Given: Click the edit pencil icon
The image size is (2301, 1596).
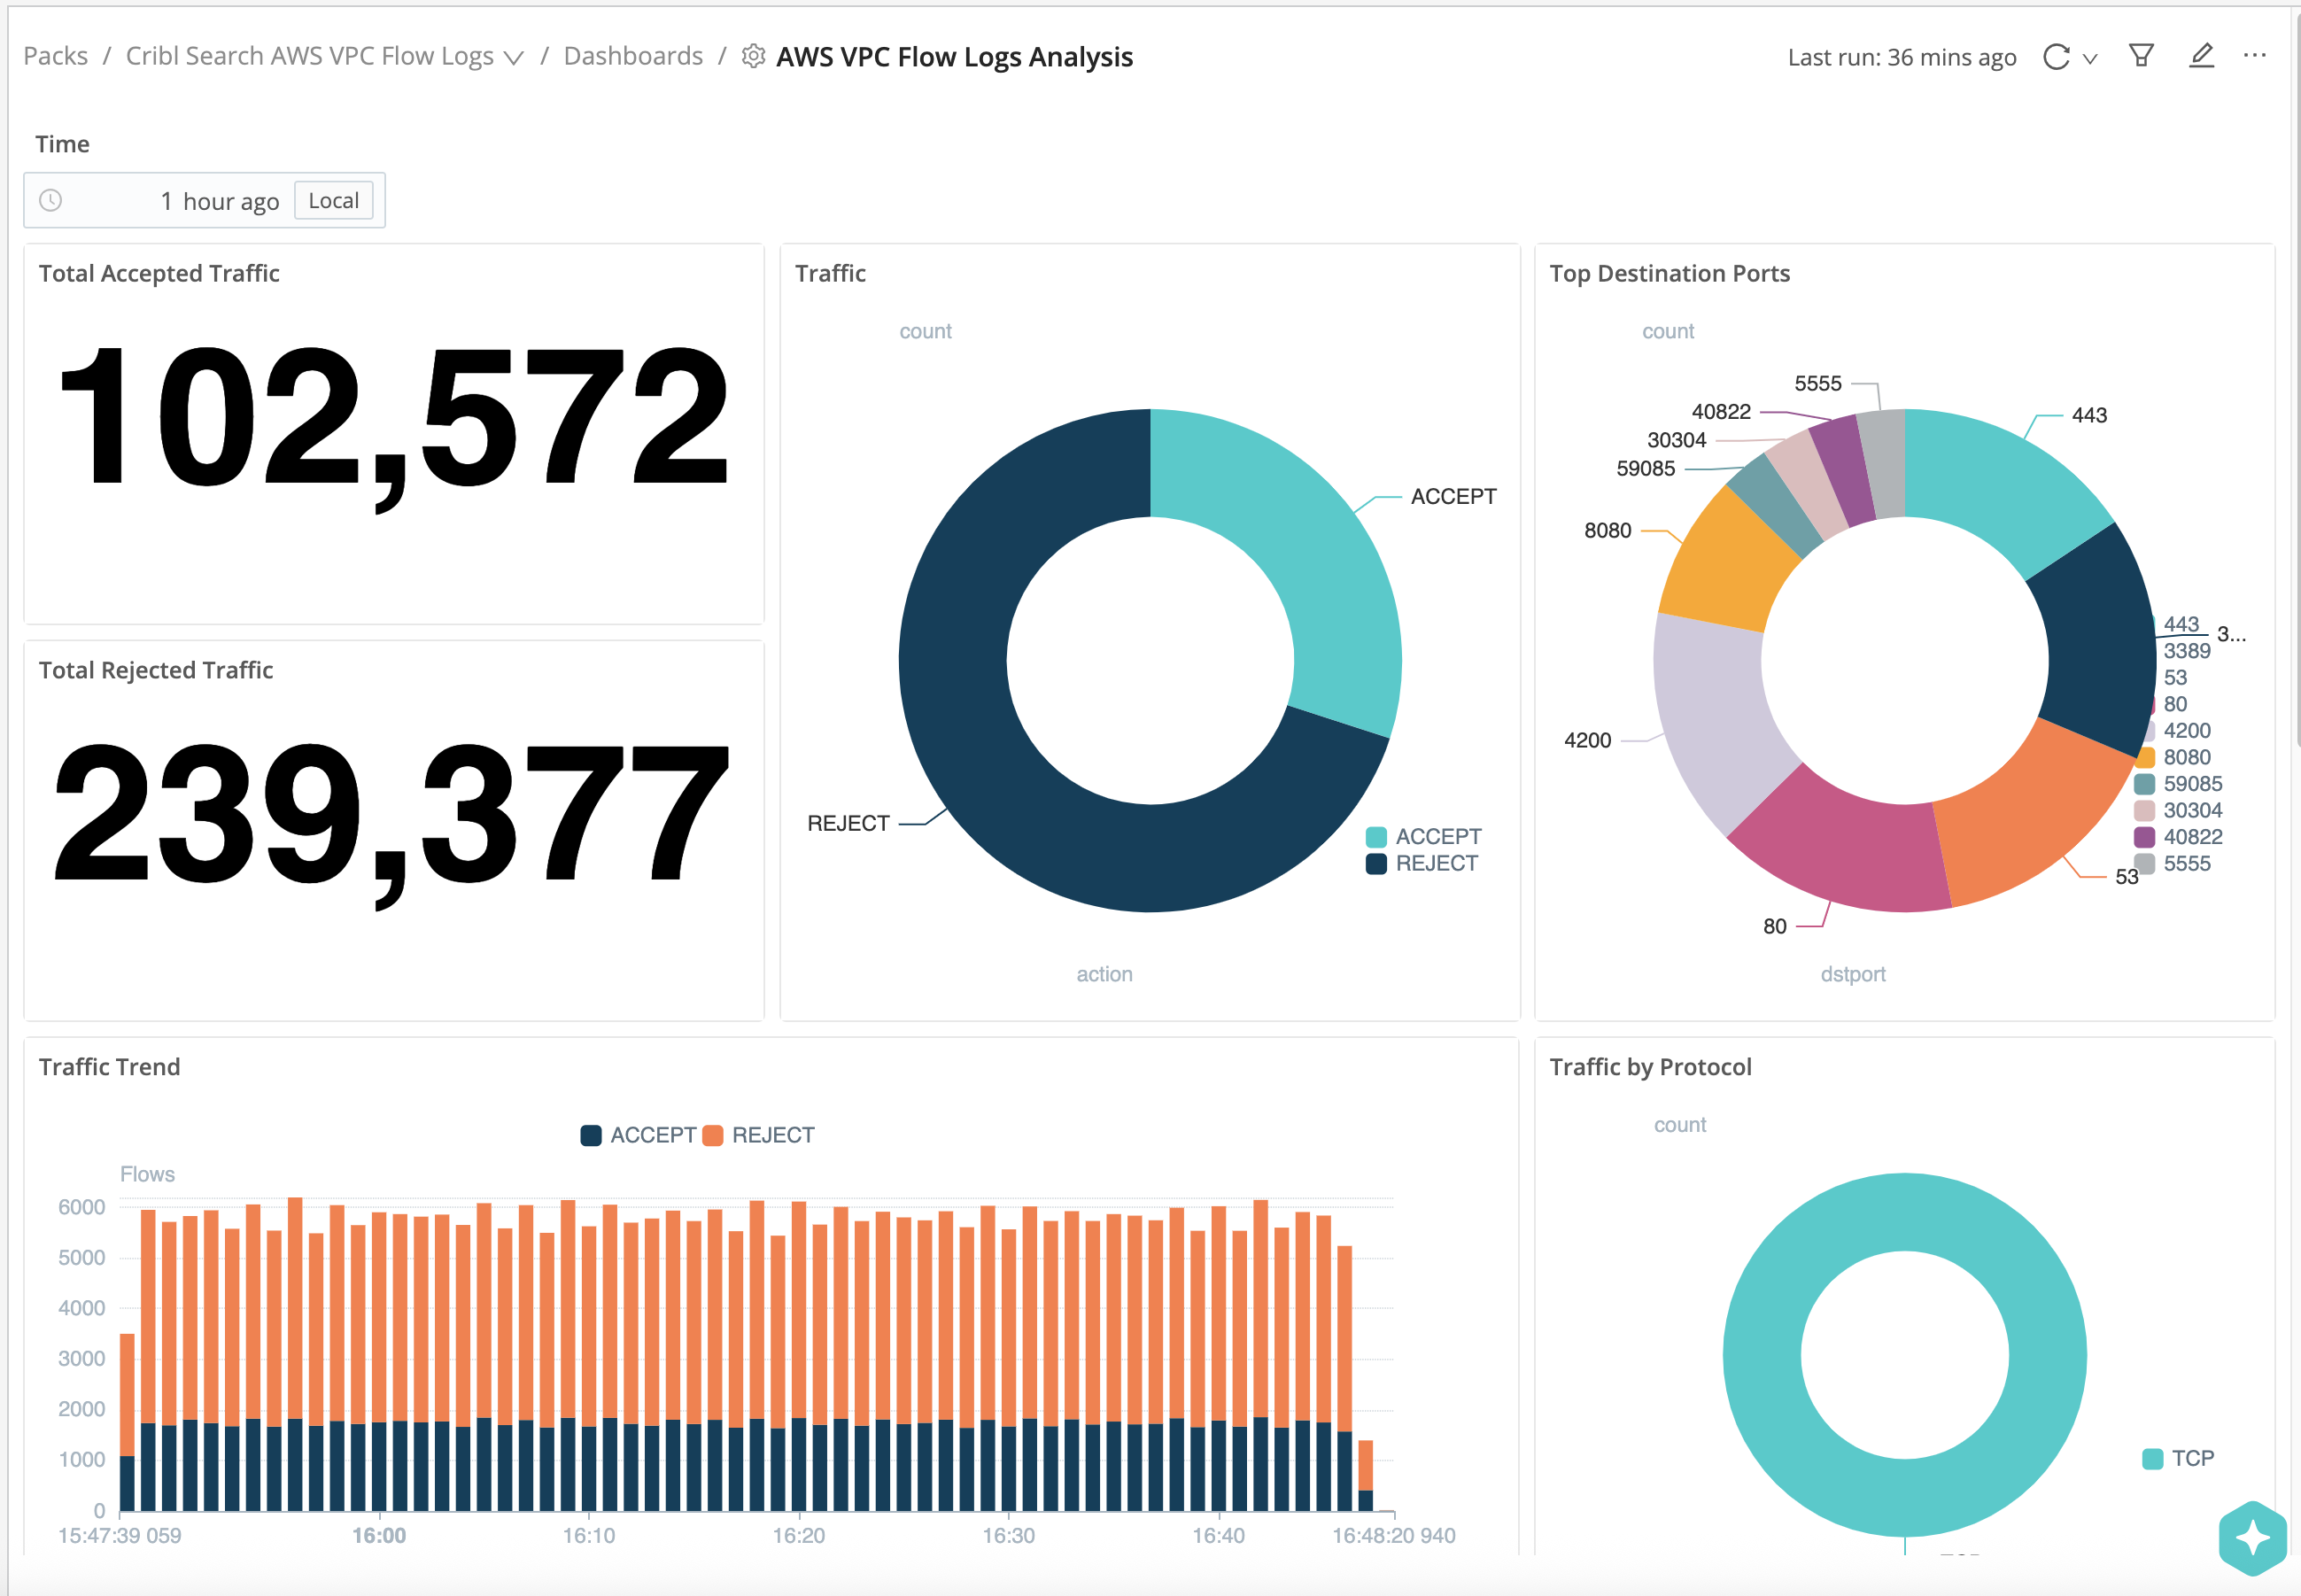Looking at the screenshot, I should point(2201,56).
